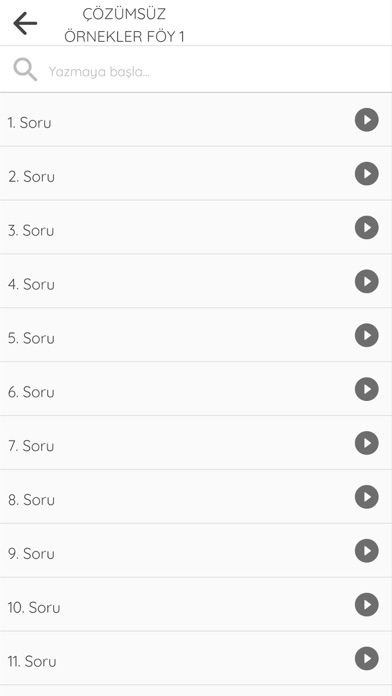Open the '7. Soru' list entry
The height and width of the screenshot is (696, 392).
click(x=196, y=443)
